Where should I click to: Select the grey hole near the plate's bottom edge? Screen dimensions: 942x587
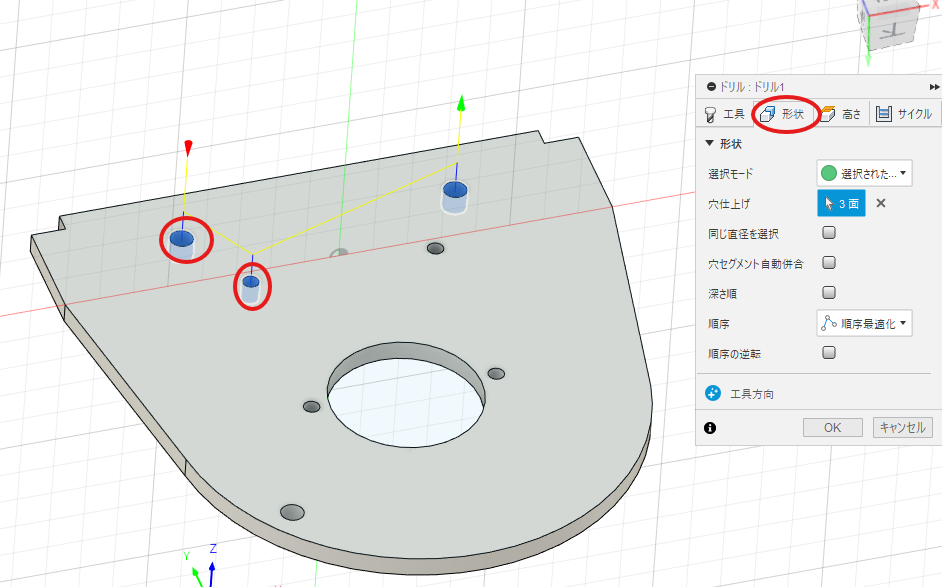click(x=292, y=512)
